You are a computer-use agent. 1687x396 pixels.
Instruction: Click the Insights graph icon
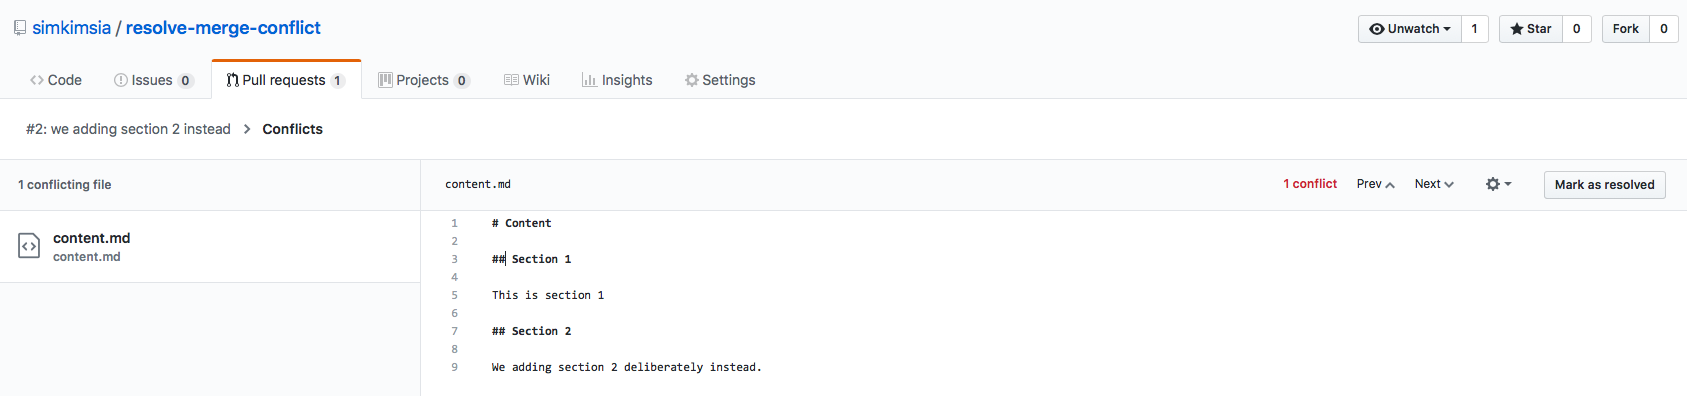[x=589, y=80]
